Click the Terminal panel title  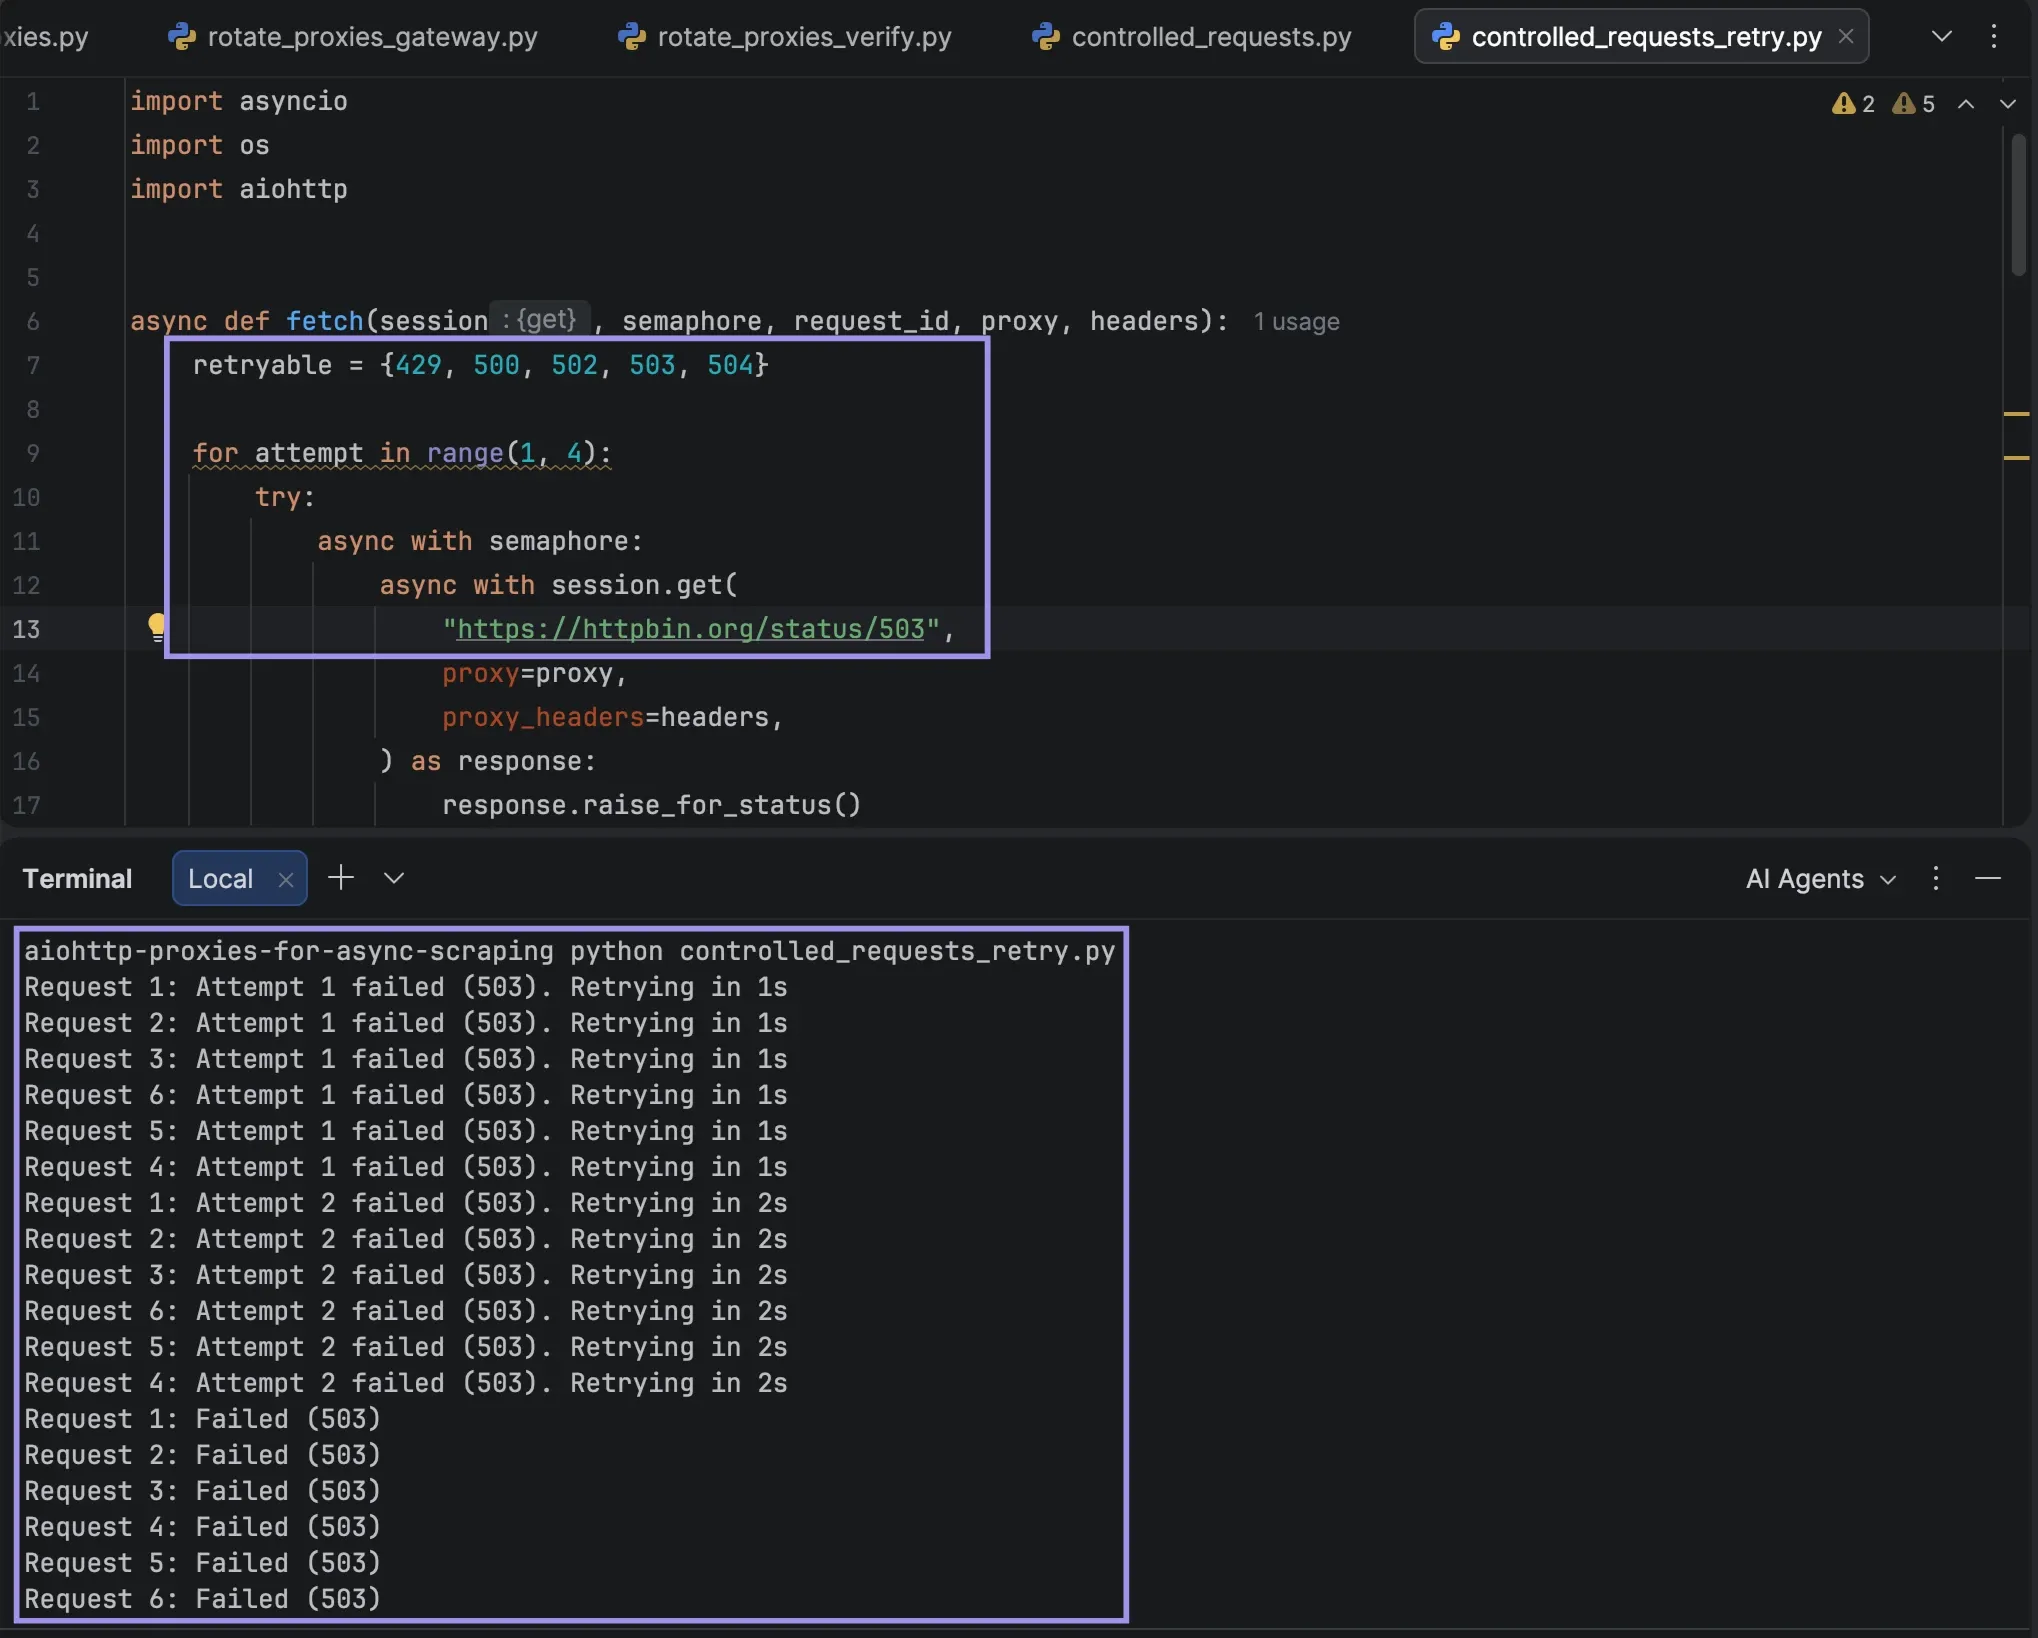pyautogui.click(x=77, y=878)
